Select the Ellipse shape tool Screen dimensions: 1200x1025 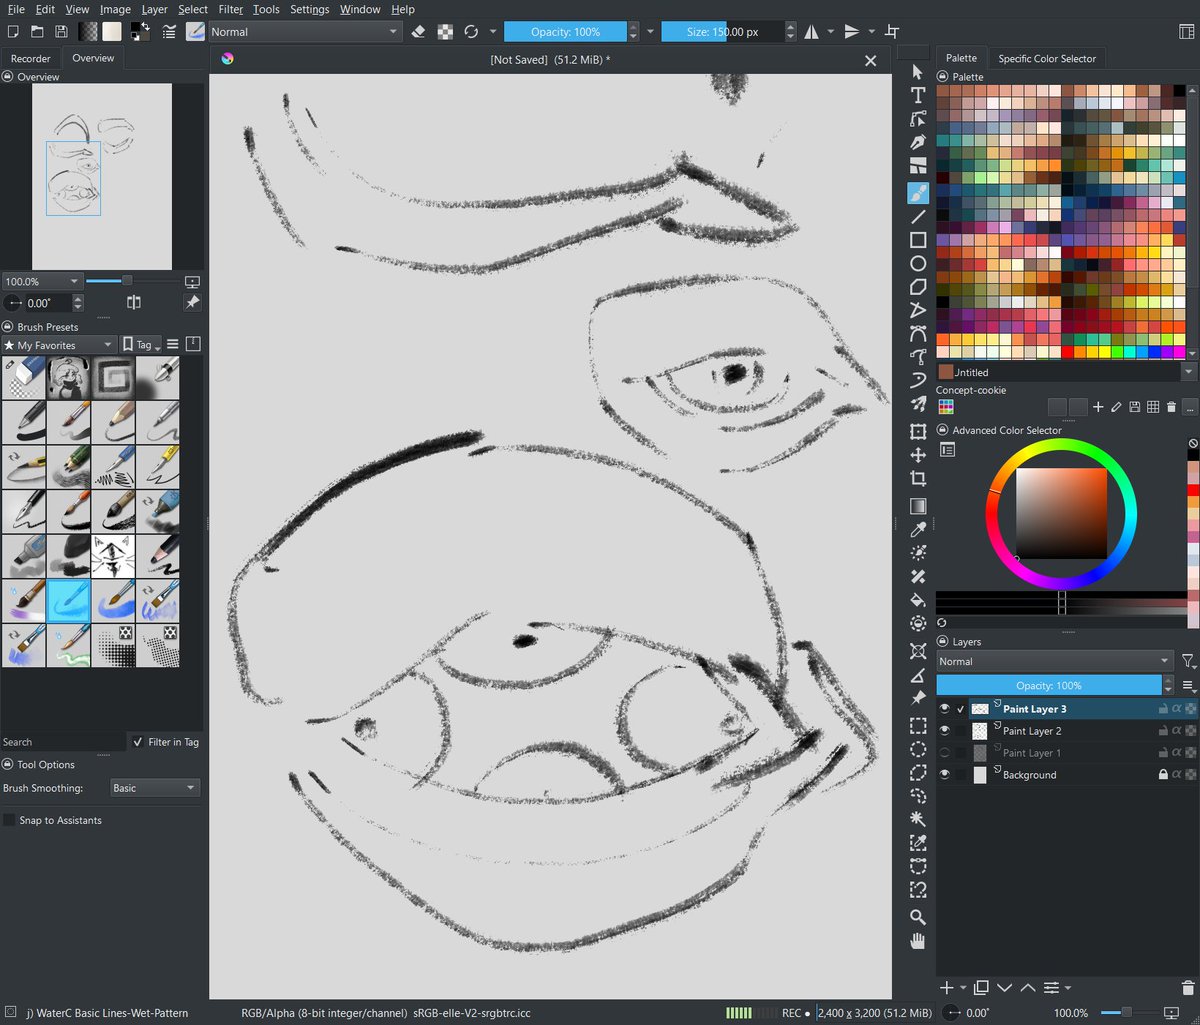pyautogui.click(x=918, y=264)
